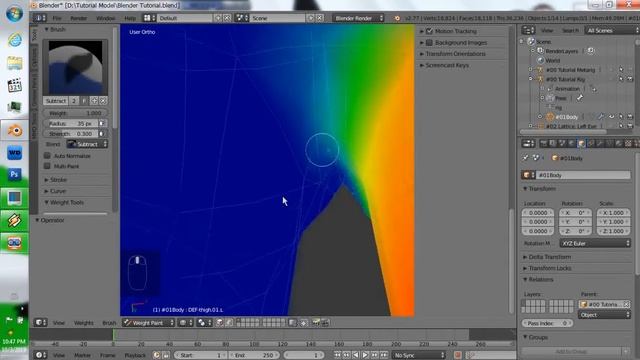The image size is (640, 360).
Task: Open the Weights menu in 3D view header
Action: pos(84,322)
